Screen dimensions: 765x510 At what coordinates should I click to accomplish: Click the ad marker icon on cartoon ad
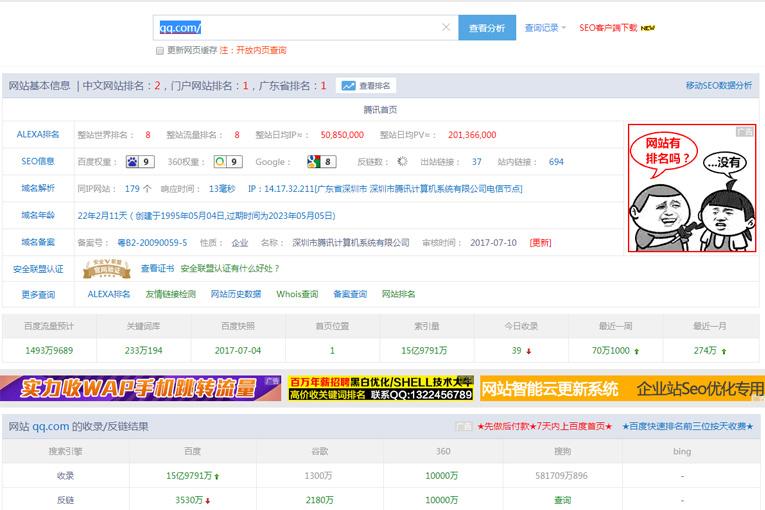(745, 132)
